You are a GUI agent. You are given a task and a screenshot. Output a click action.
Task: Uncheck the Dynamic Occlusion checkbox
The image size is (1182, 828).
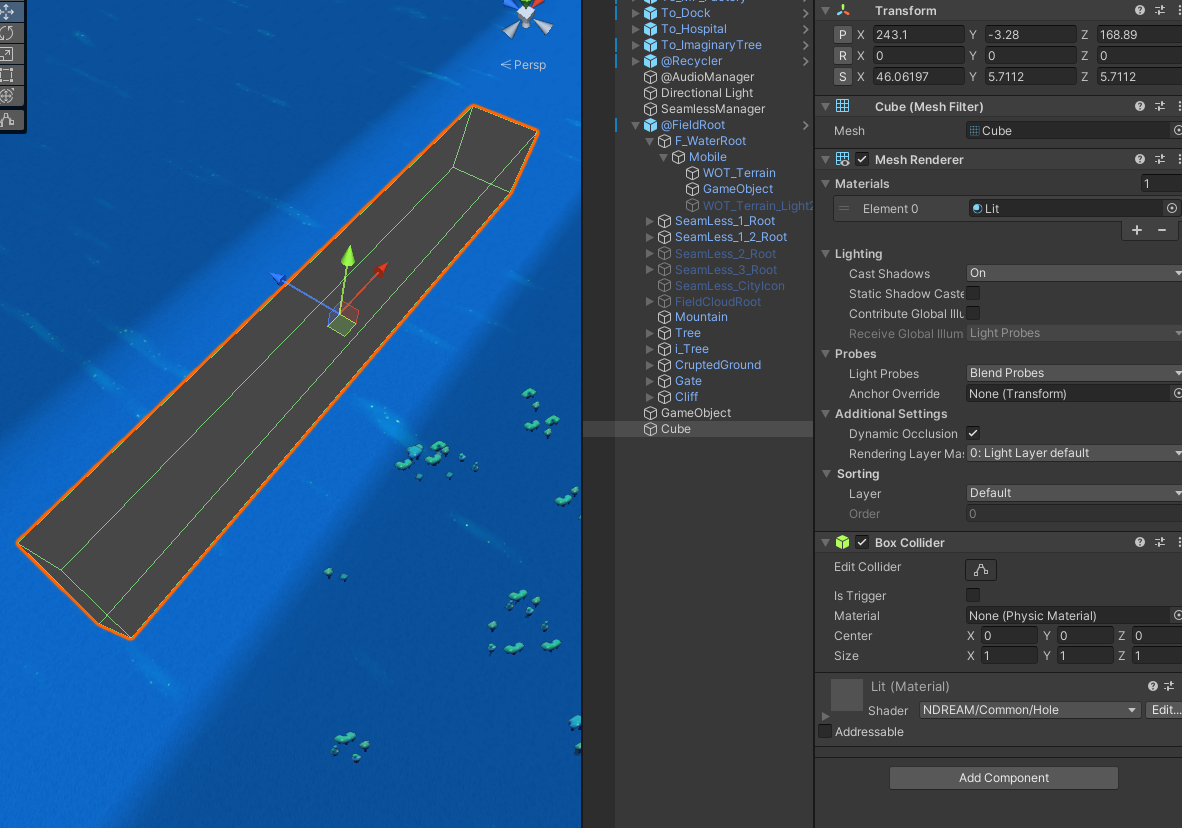click(973, 433)
